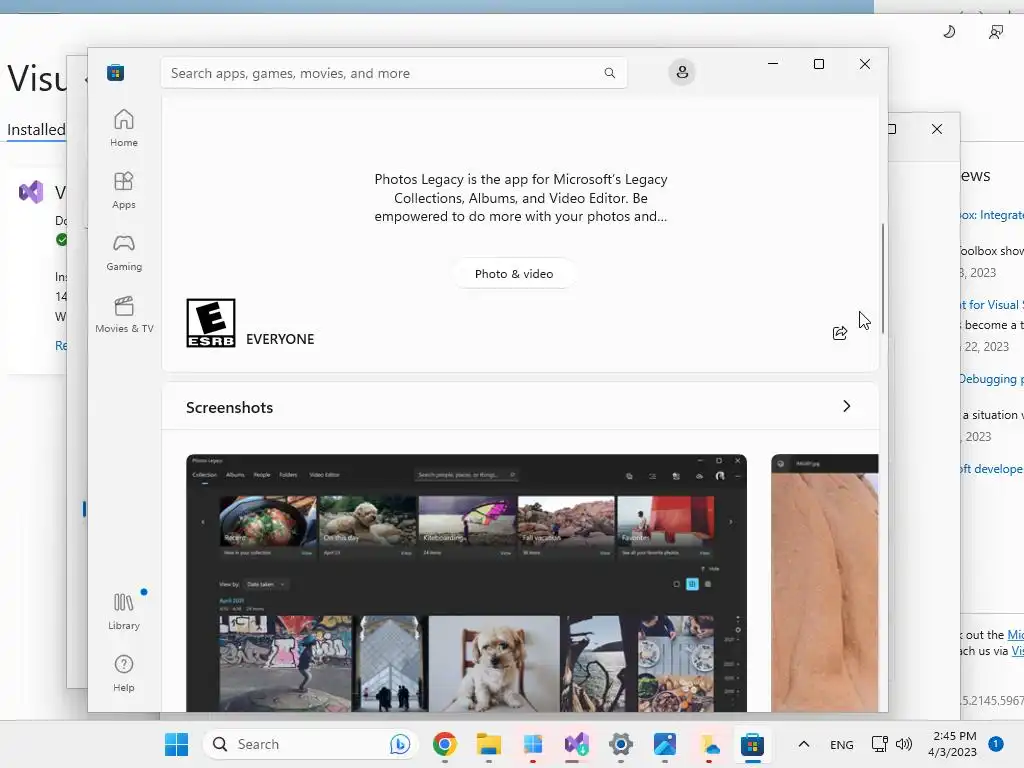1024x768 pixels.
Task: Click the ESRB Everyone rating badge
Action: (x=211, y=323)
